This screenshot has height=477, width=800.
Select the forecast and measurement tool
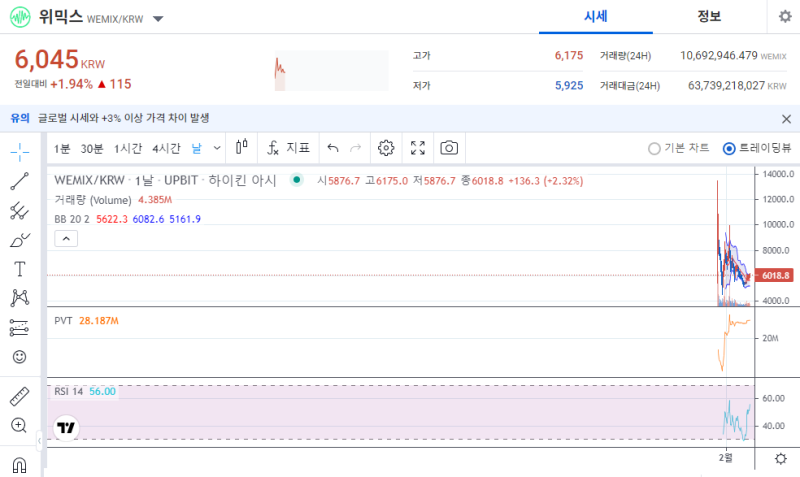pyautogui.click(x=19, y=328)
